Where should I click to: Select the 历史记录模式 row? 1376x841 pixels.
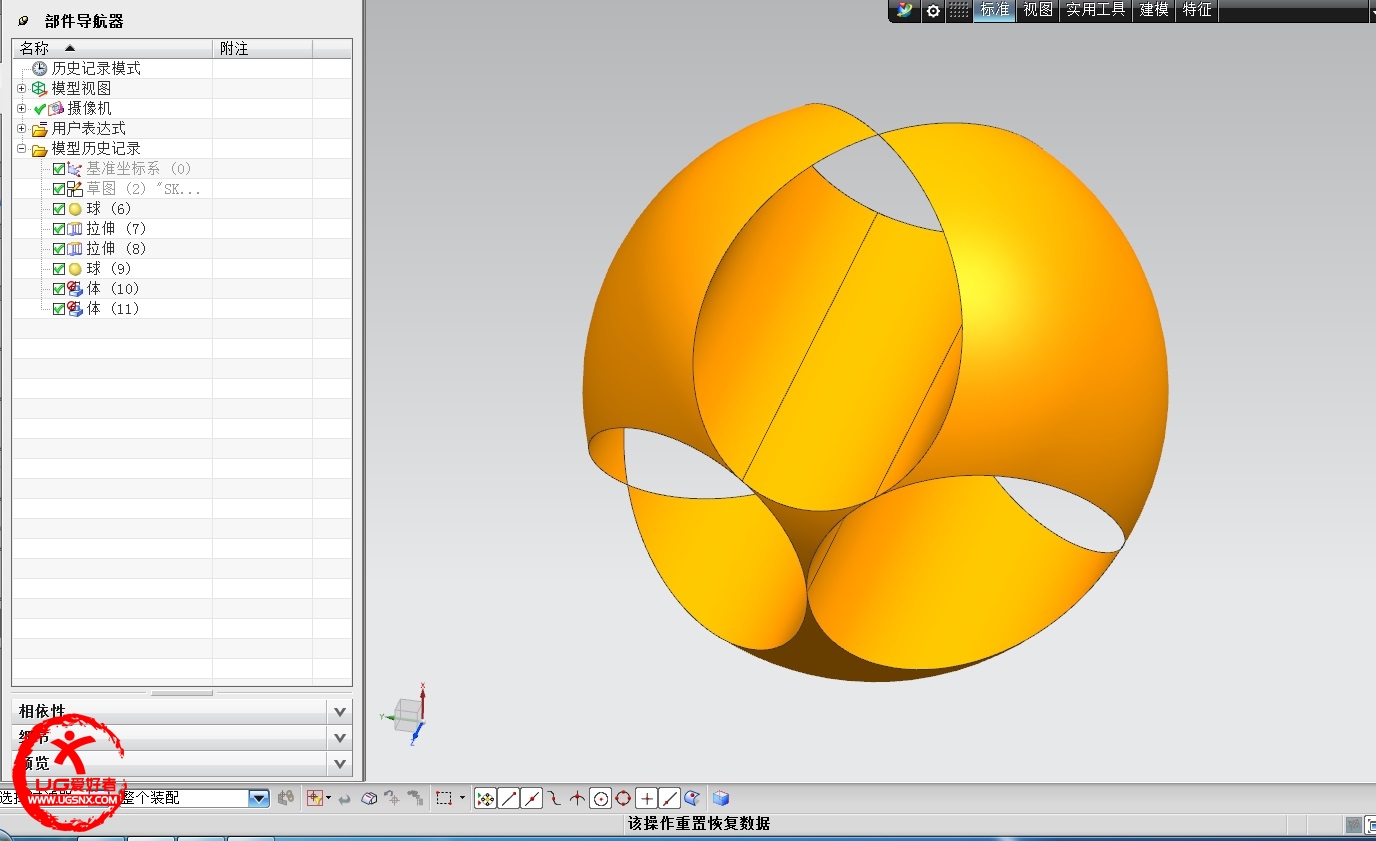182,68
